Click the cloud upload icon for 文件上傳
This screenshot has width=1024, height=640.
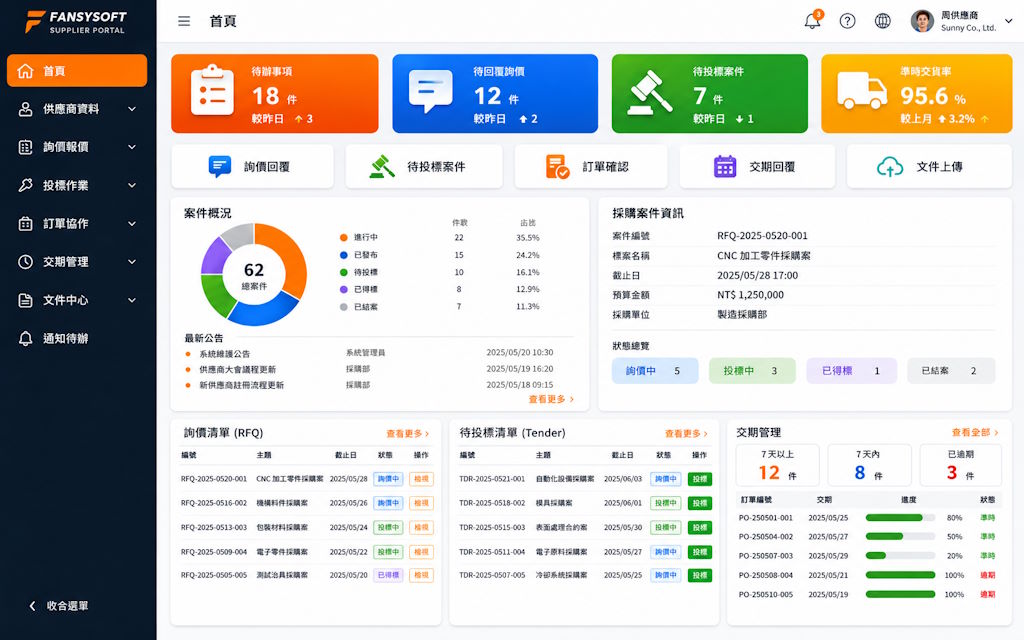click(x=889, y=167)
